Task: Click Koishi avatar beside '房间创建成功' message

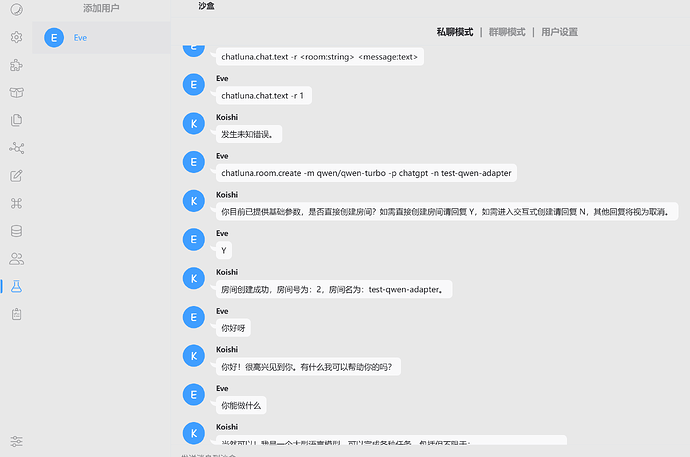Action: [x=194, y=278]
